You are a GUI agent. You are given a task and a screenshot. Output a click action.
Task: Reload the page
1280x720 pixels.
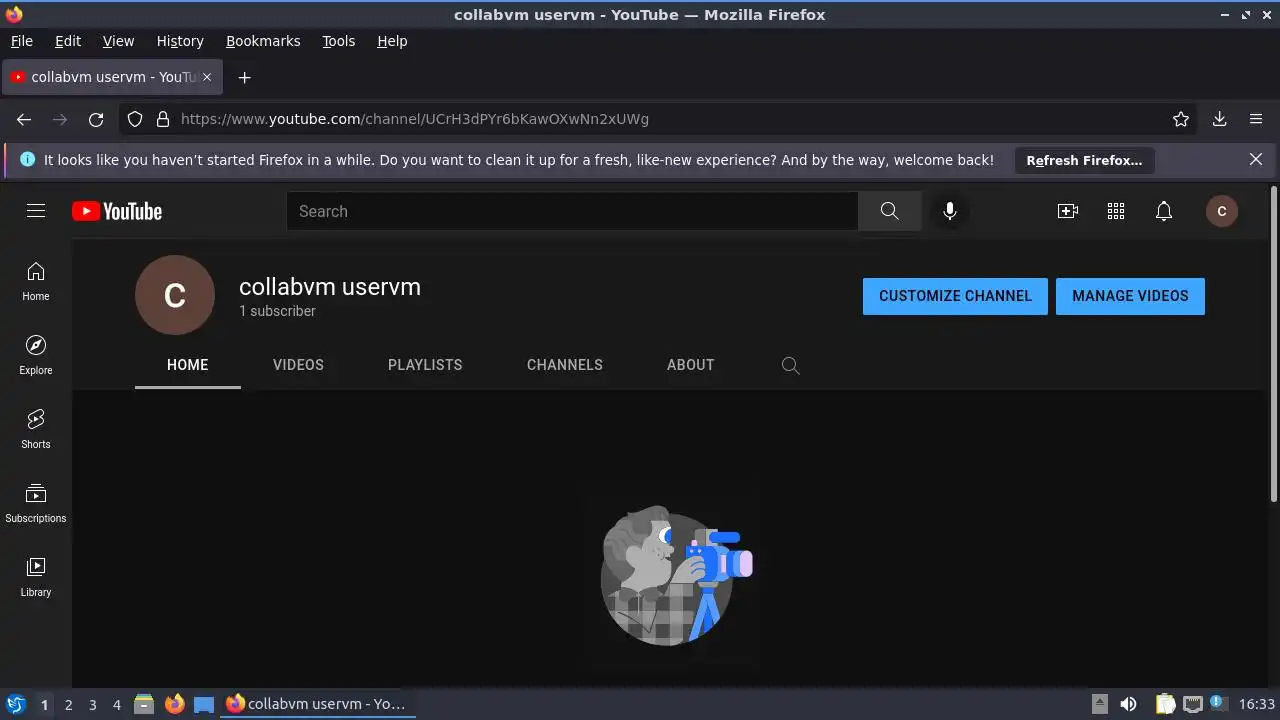[96, 119]
